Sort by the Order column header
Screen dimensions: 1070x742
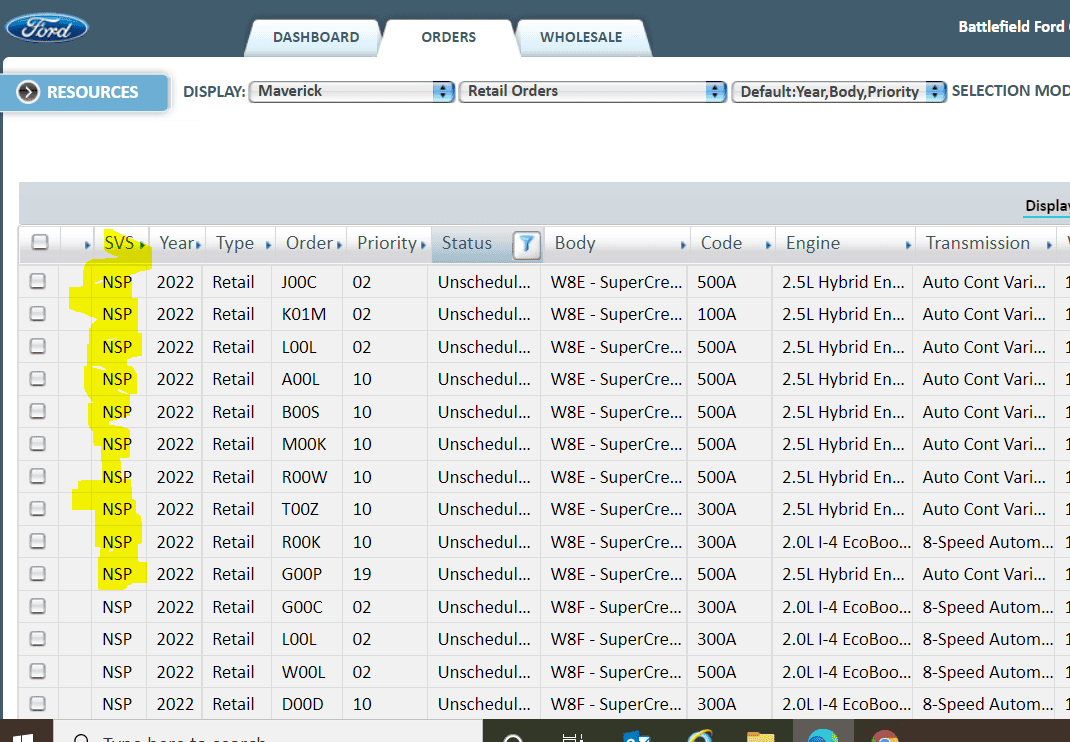(311, 244)
